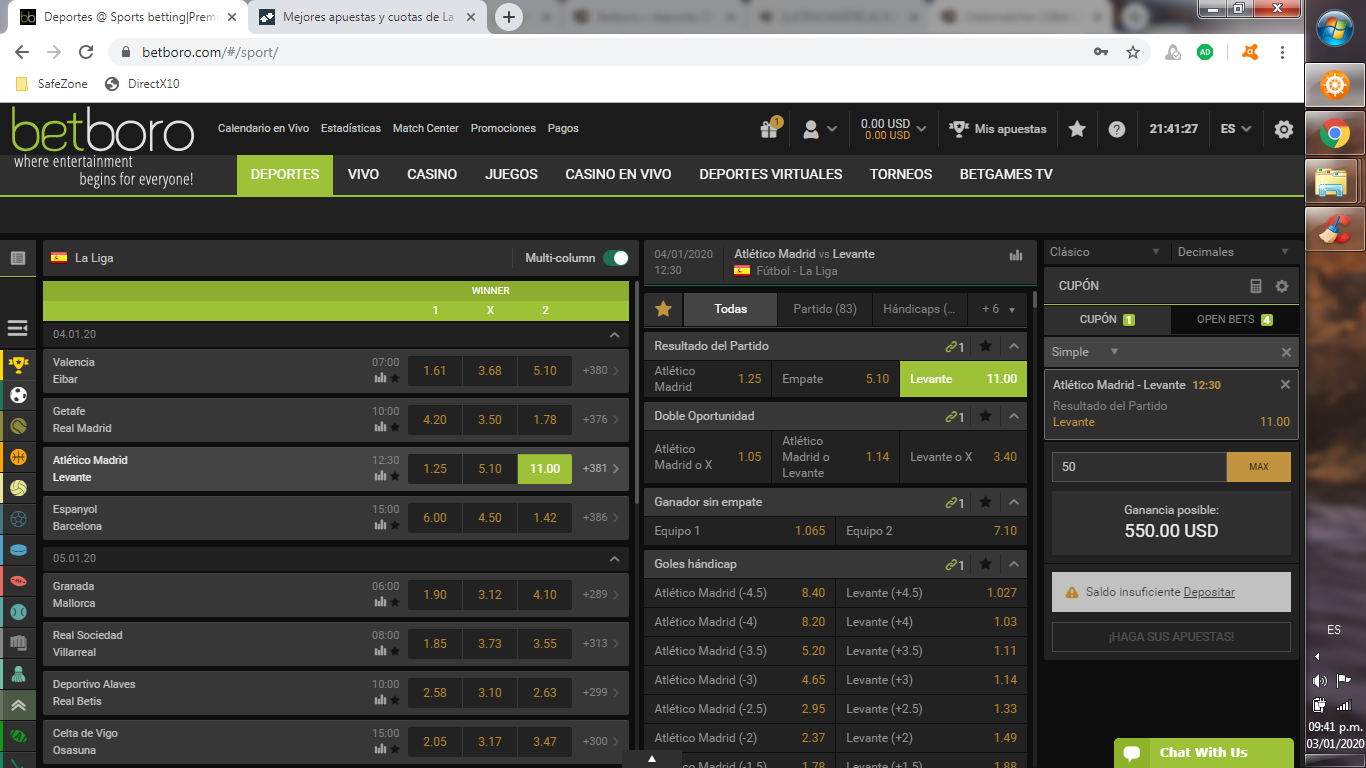
Task: Open the help question mark icon
Action: tap(1117, 129)
